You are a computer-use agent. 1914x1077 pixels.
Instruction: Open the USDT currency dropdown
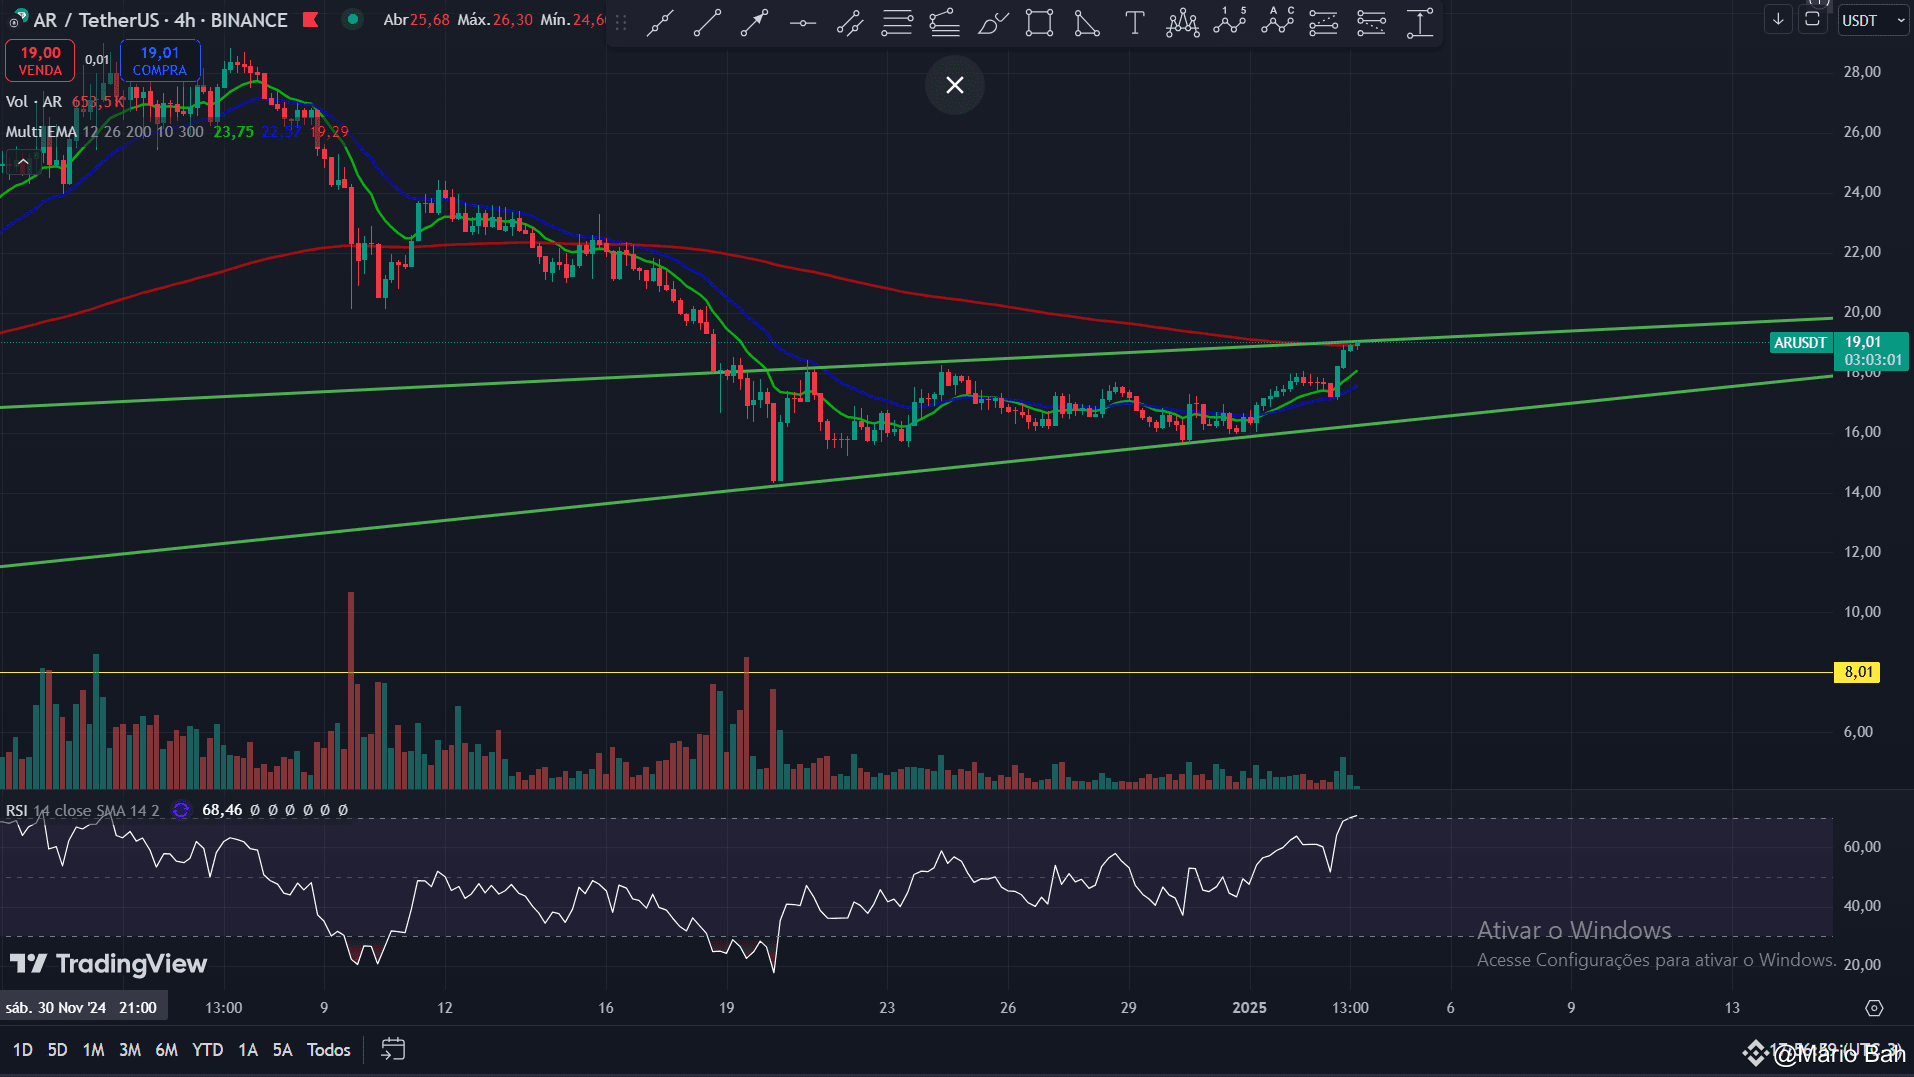(1873, 20)
